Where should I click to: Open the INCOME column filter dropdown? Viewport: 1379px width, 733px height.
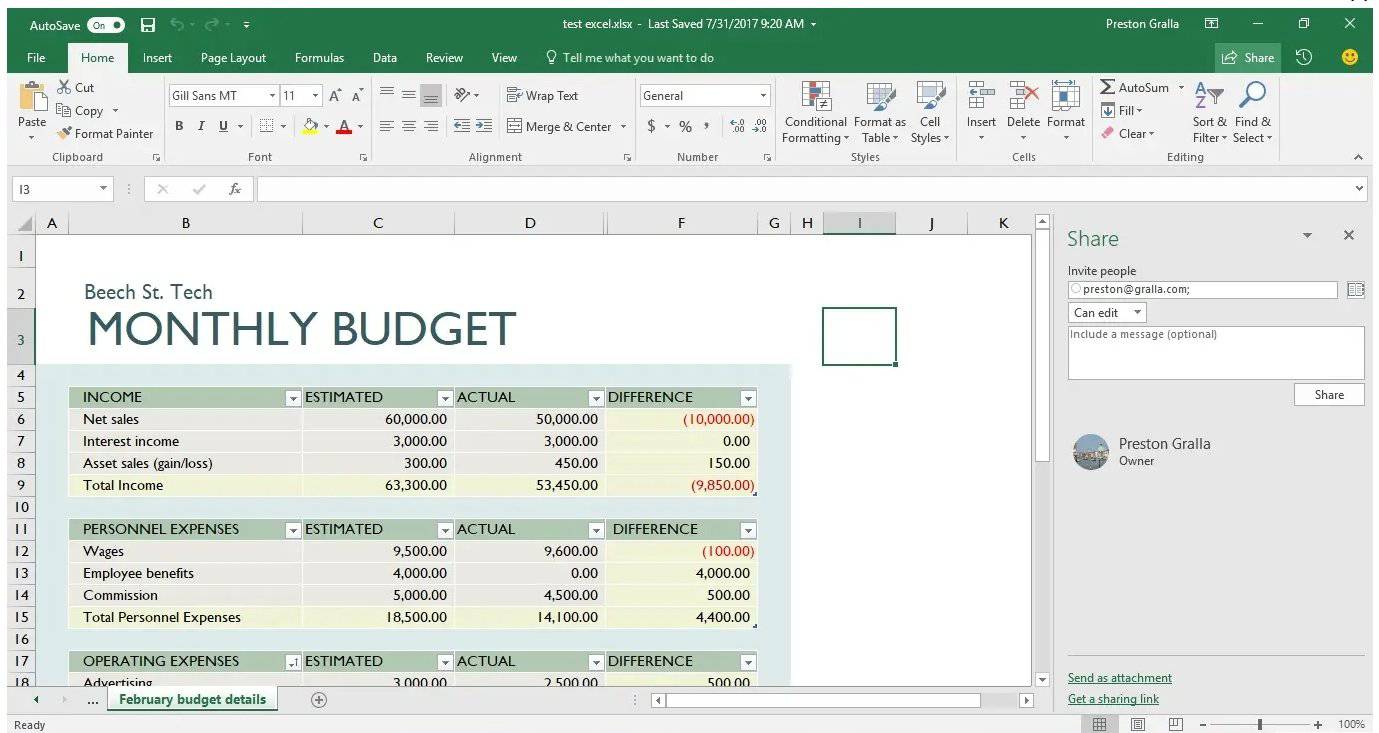click(x=293, y=397)
